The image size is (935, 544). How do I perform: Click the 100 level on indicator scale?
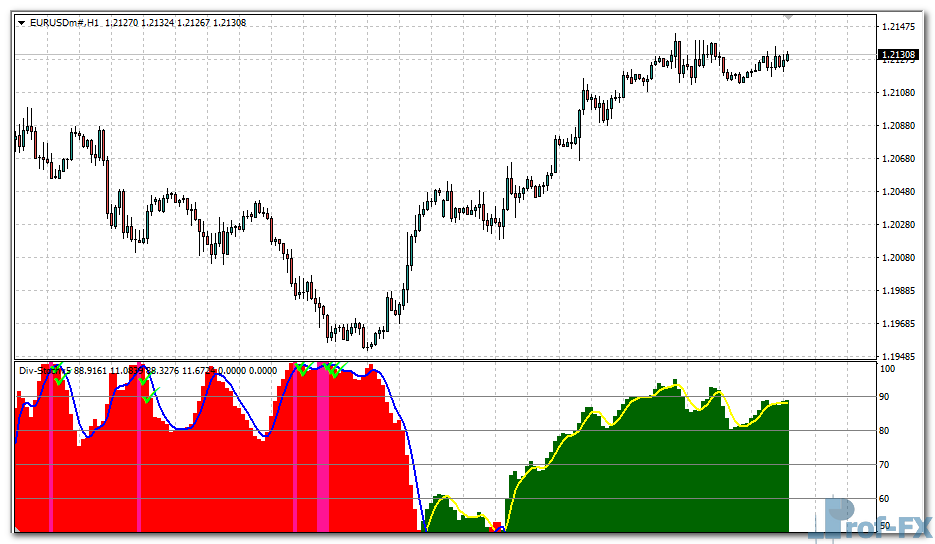(x=885, y=368)
